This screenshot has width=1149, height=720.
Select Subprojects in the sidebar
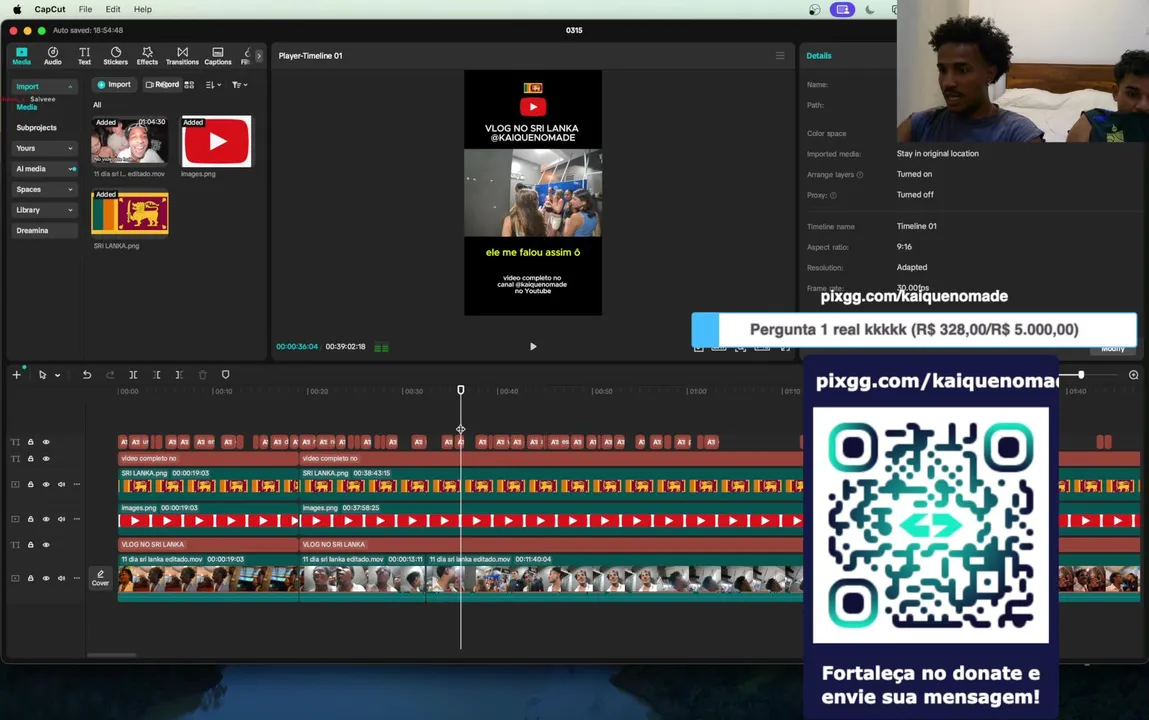pos(37,127)
